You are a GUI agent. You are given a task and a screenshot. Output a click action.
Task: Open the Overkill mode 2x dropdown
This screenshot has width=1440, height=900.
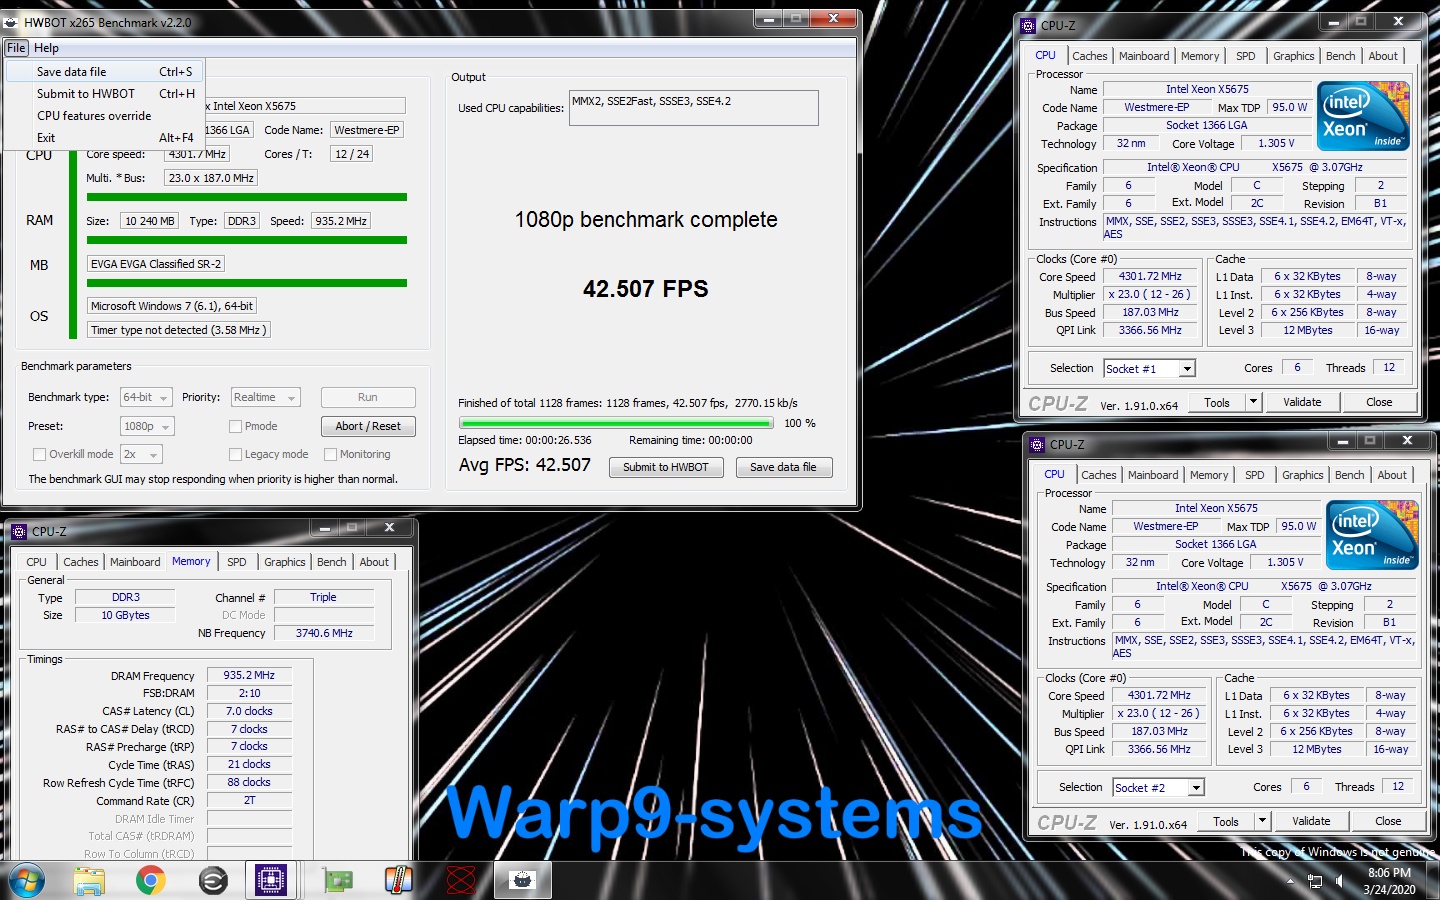point(141,454)
